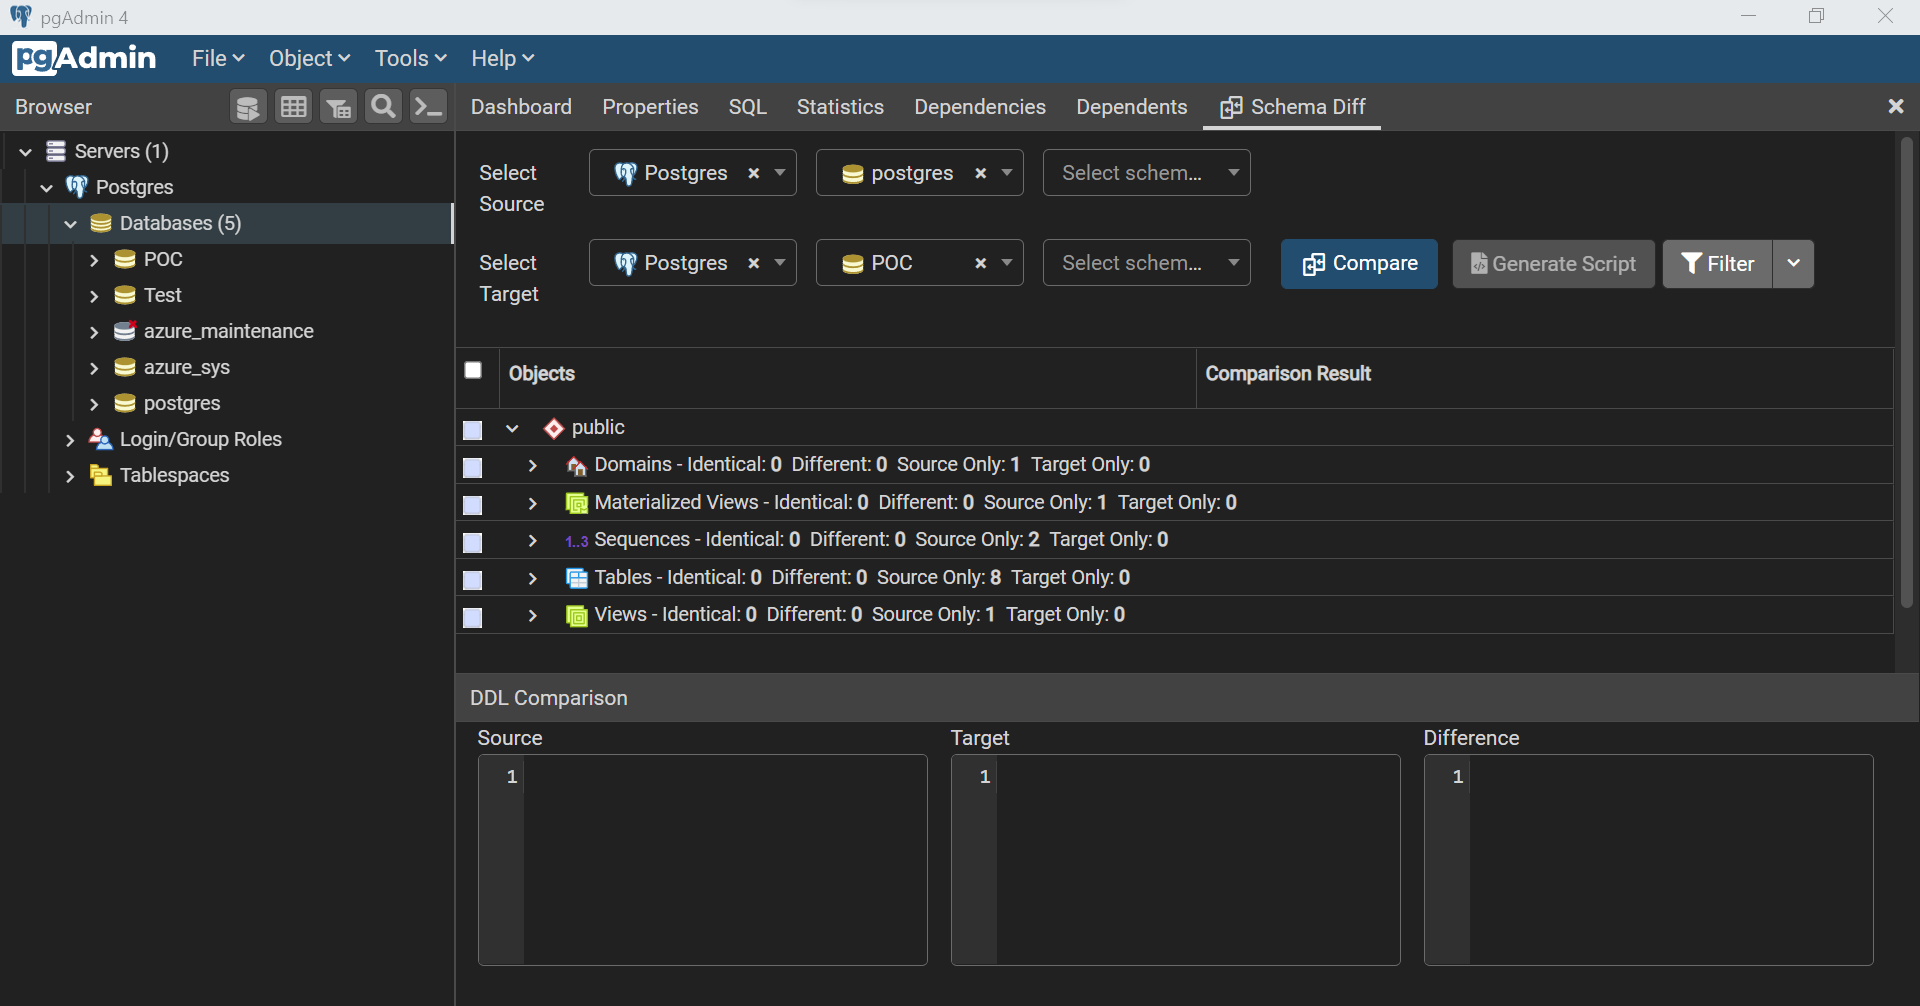Switch to the Dependencies tab
This screenshot has width=1920, height=1006.
coord(980,107)
